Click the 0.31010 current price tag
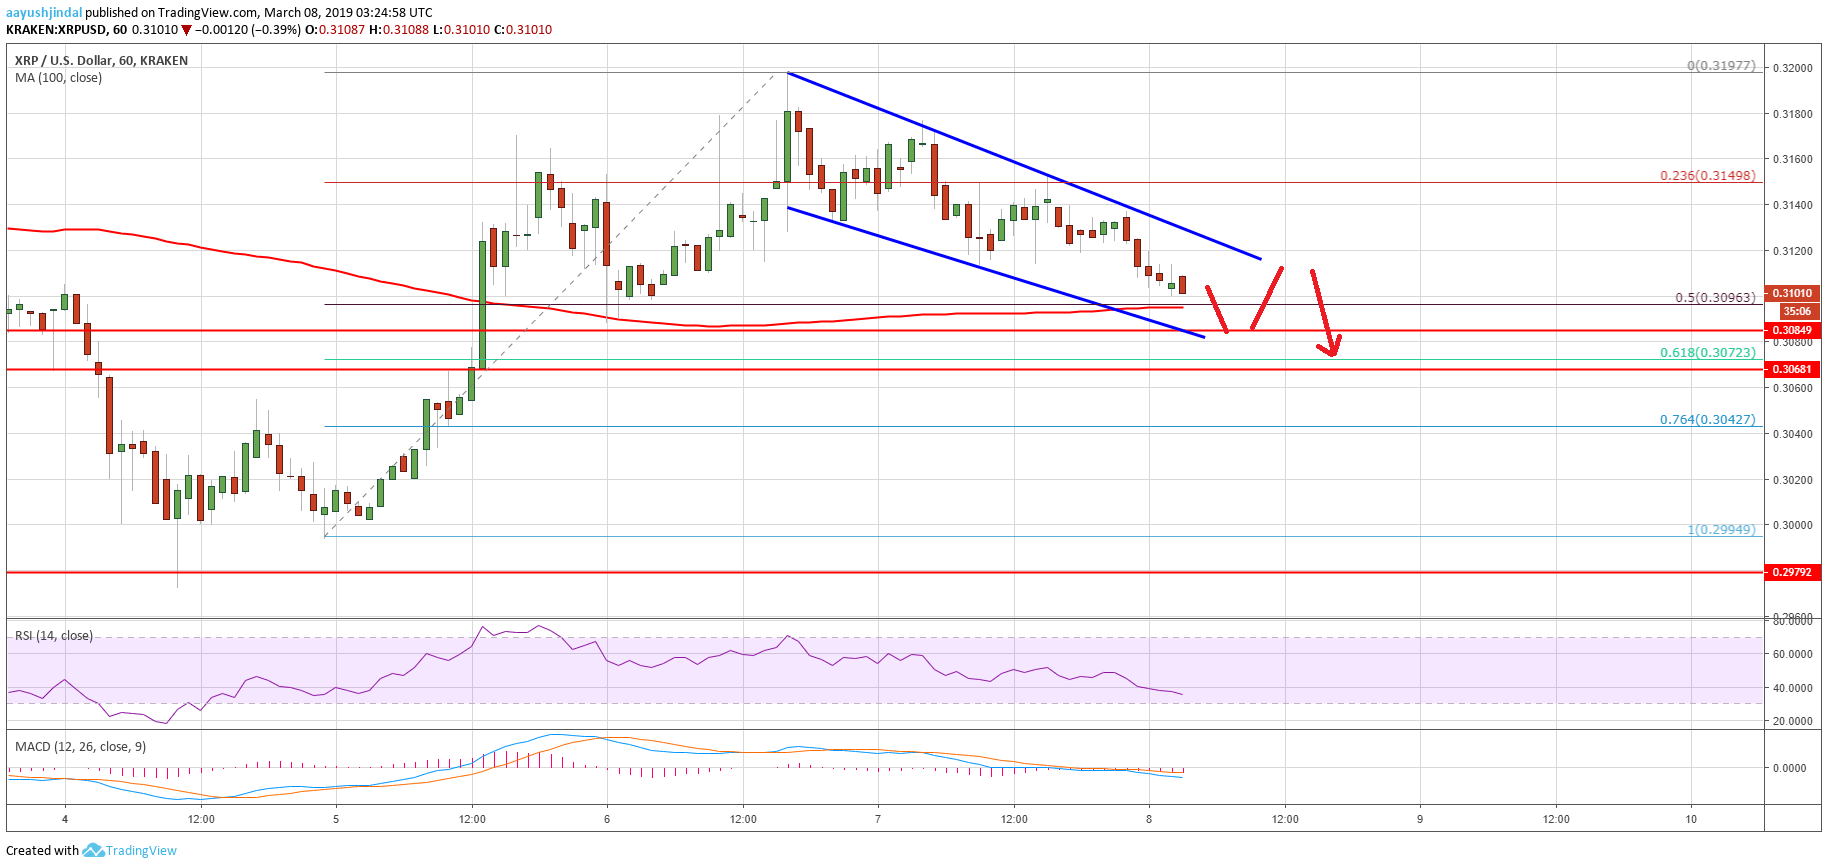The width and height of the screenshot is (1828, 868). 1792,293
